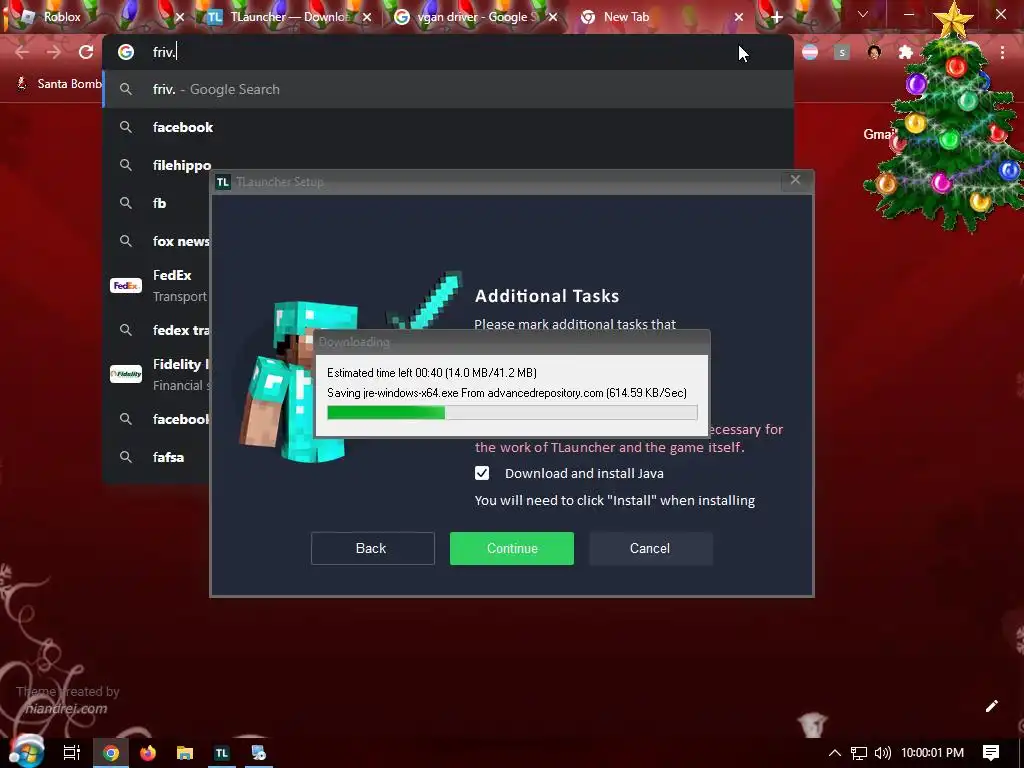This screenshot has height=768, width=1024.
Task: Open the FedEx site suggestion
Action: point(158,285)
